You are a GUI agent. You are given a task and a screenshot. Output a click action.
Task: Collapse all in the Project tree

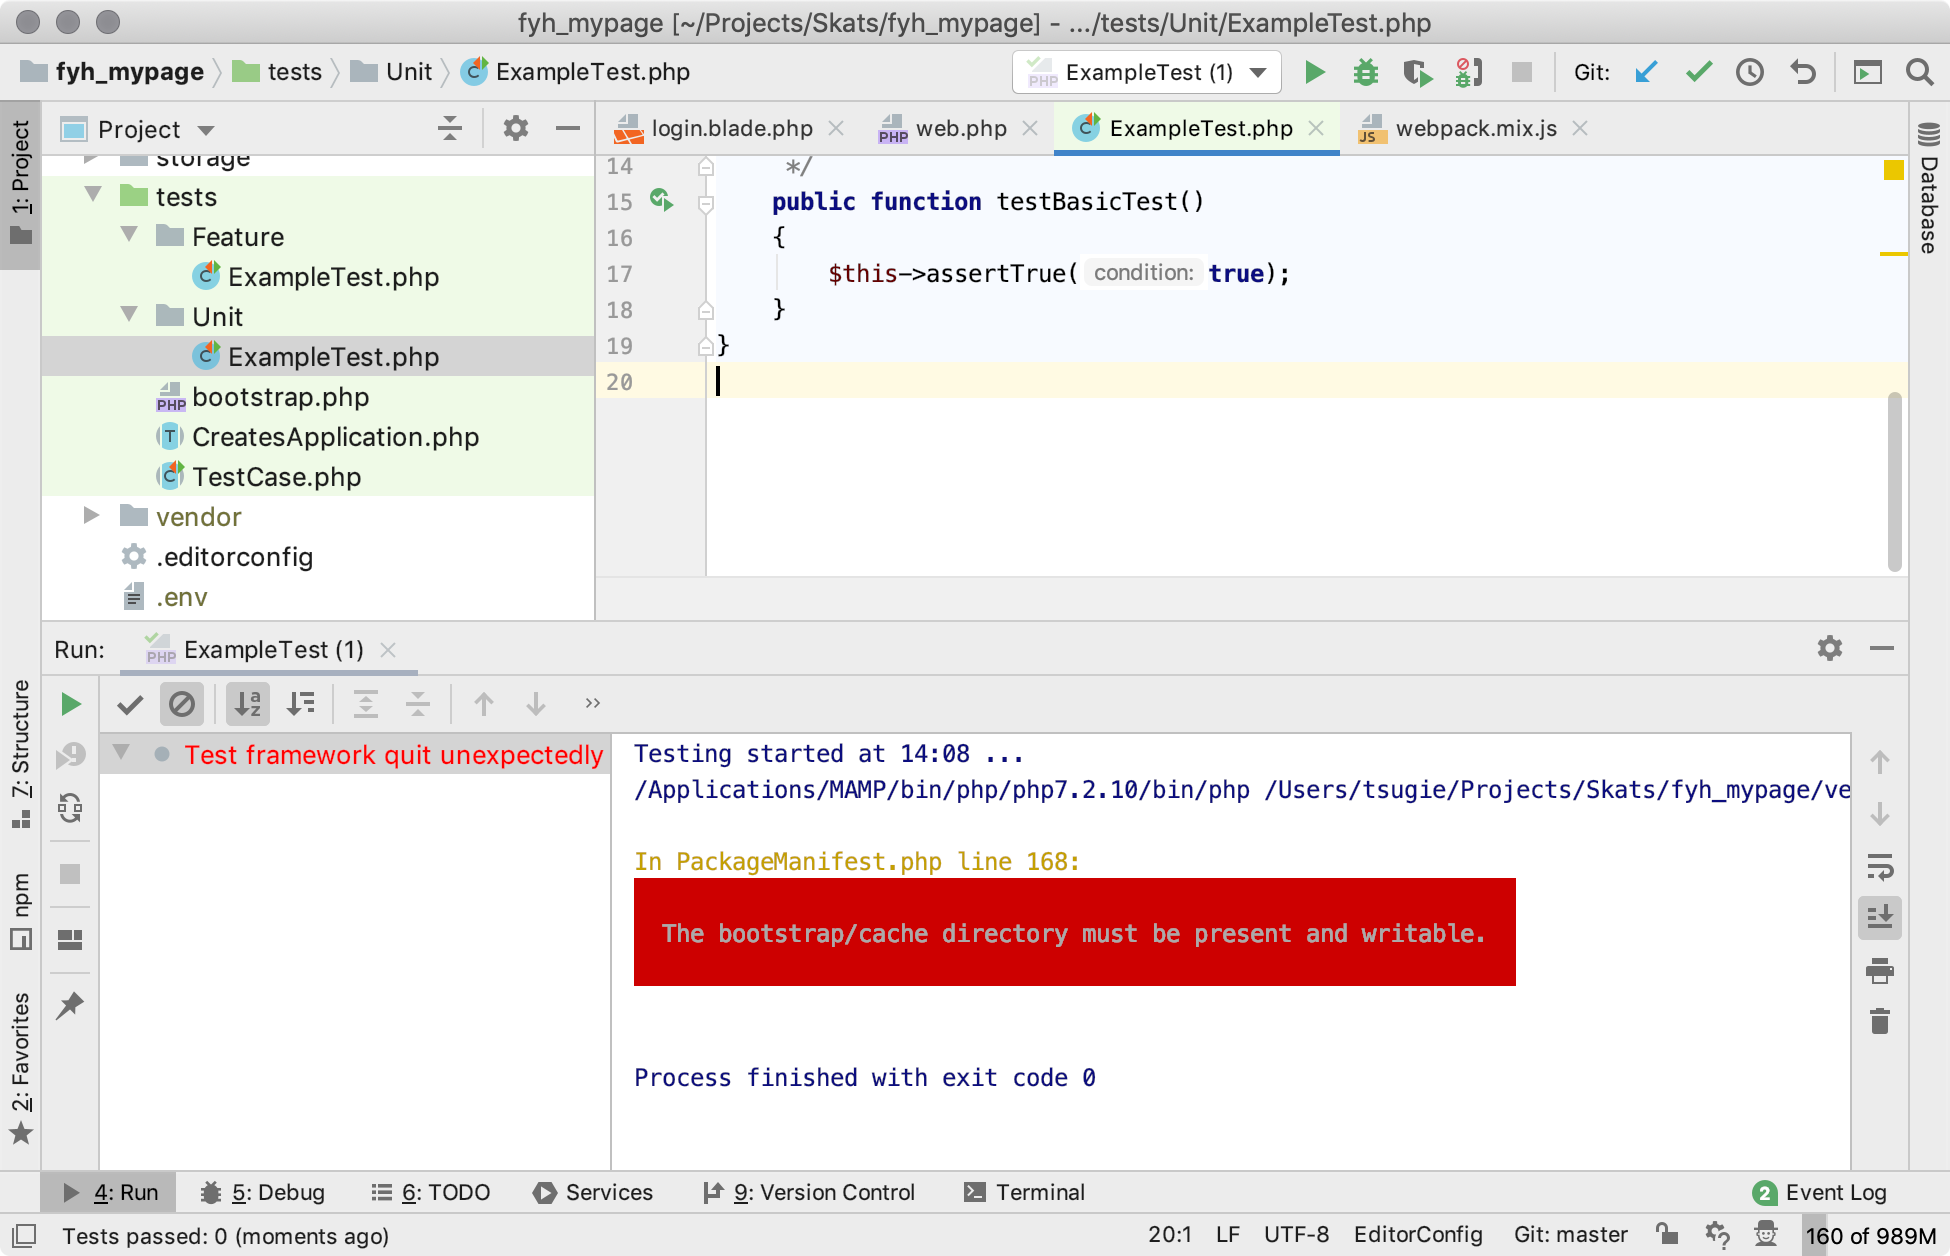tap(450, 128)
